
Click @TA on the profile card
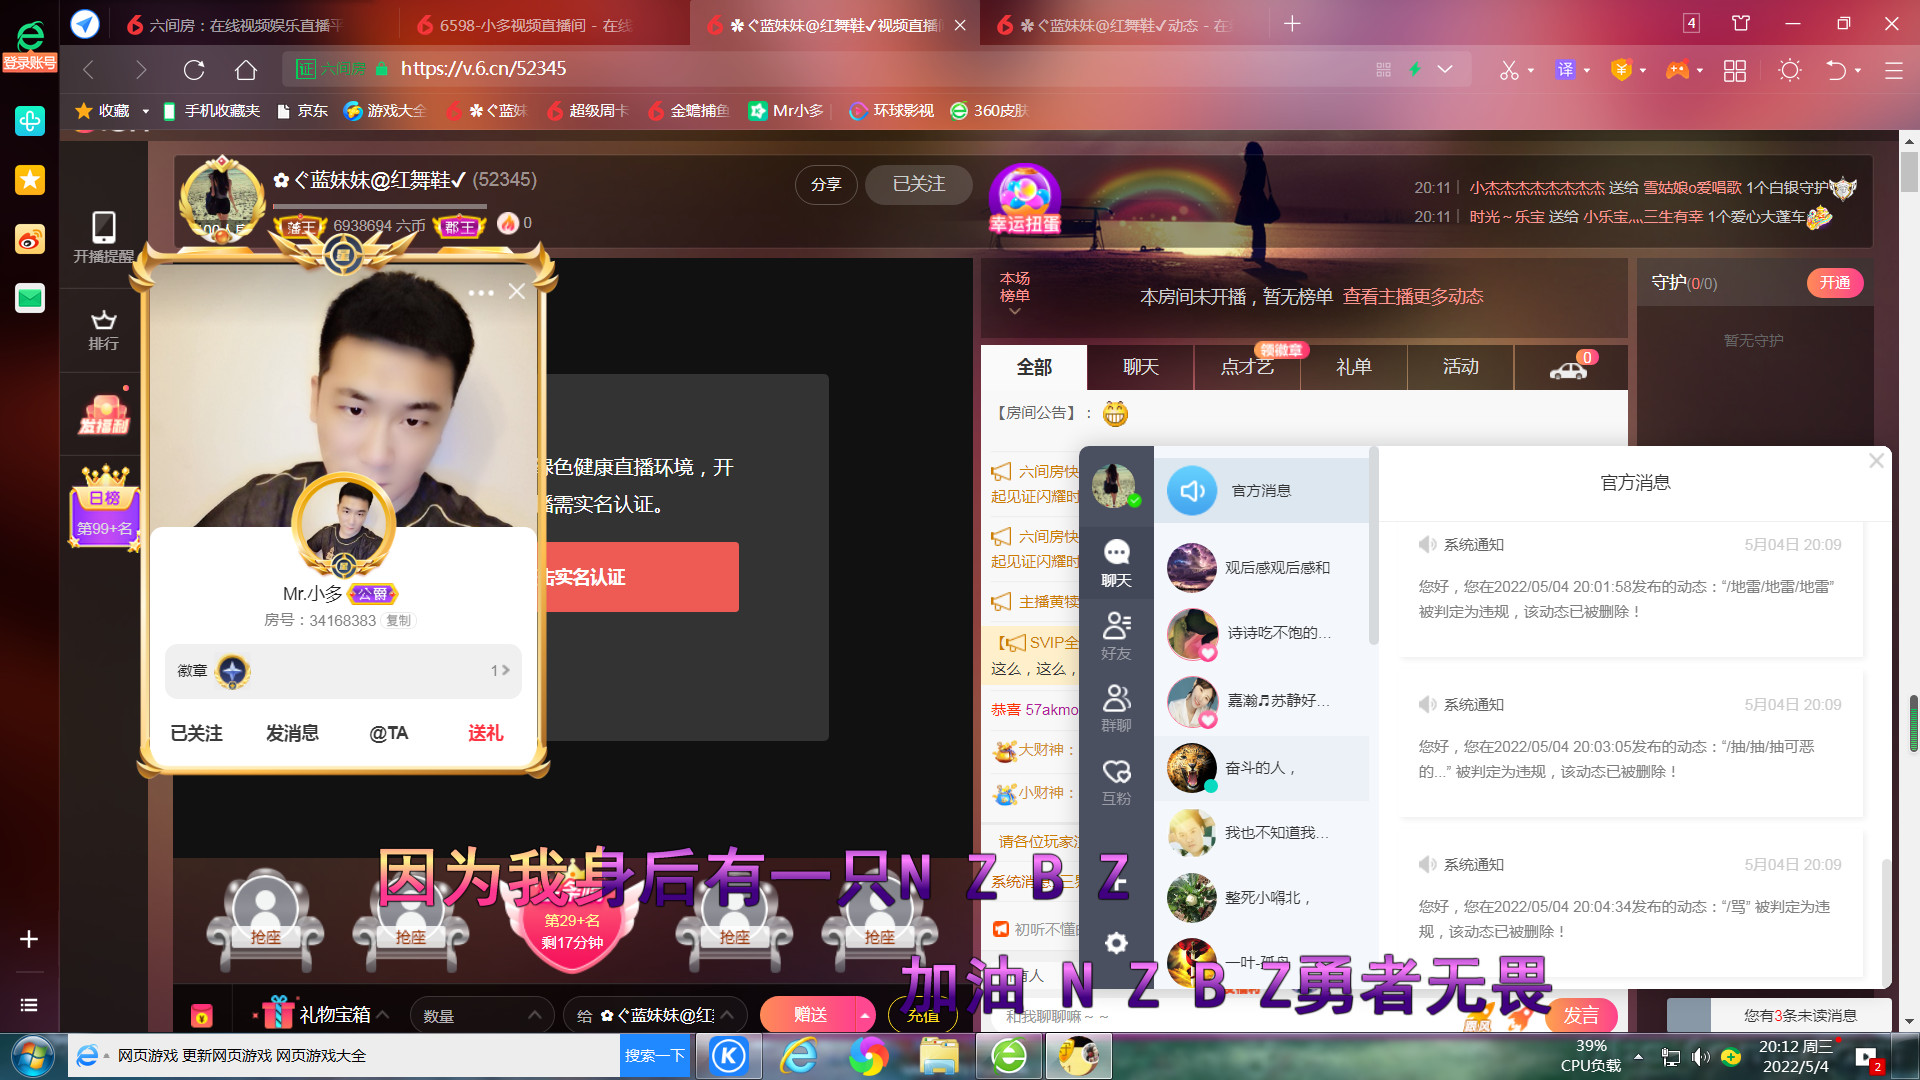(x=388, y=733)
